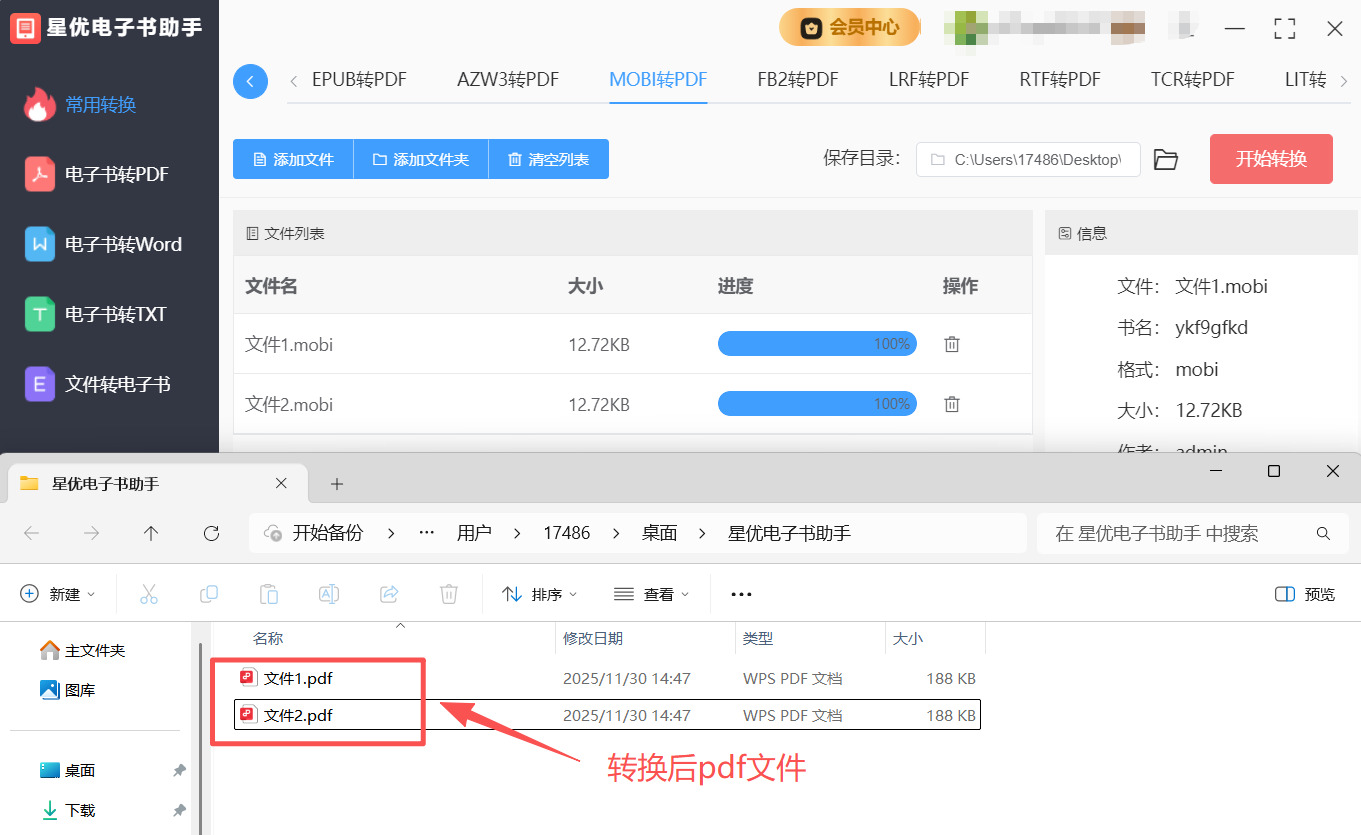The height and width of the screenshot is (835, 1361).
Task: Select the 文件1.mobi row name
Action: click(289, 345)
